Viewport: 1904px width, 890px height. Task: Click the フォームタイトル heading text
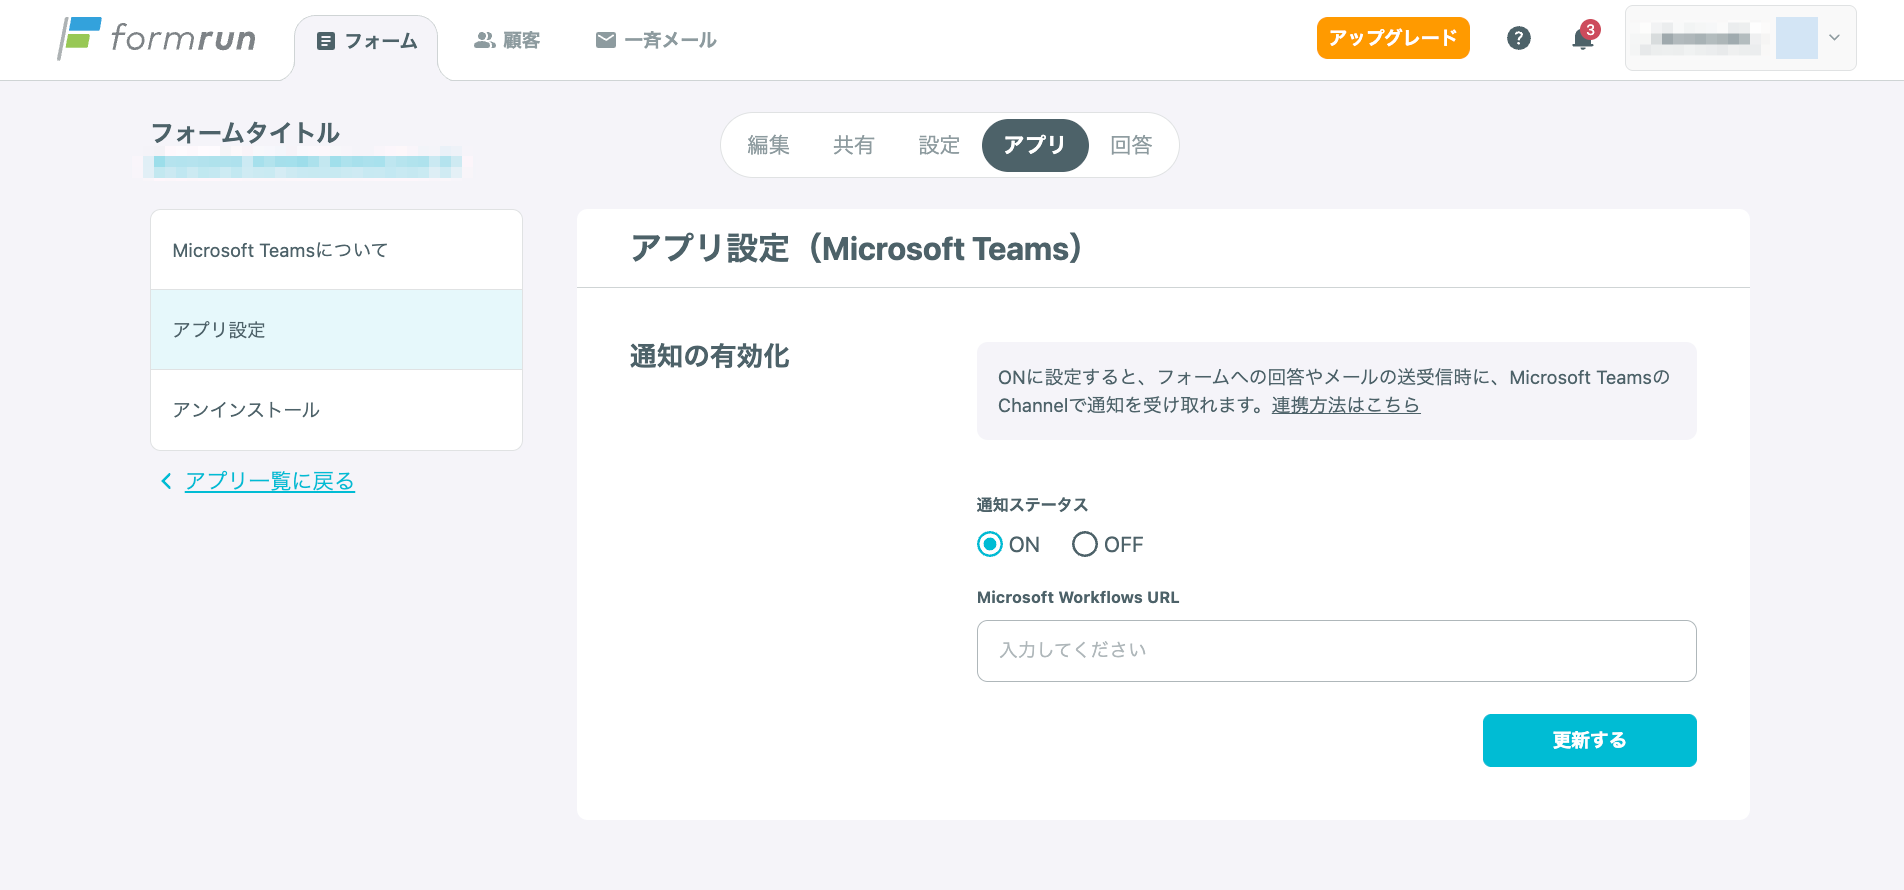245,133
